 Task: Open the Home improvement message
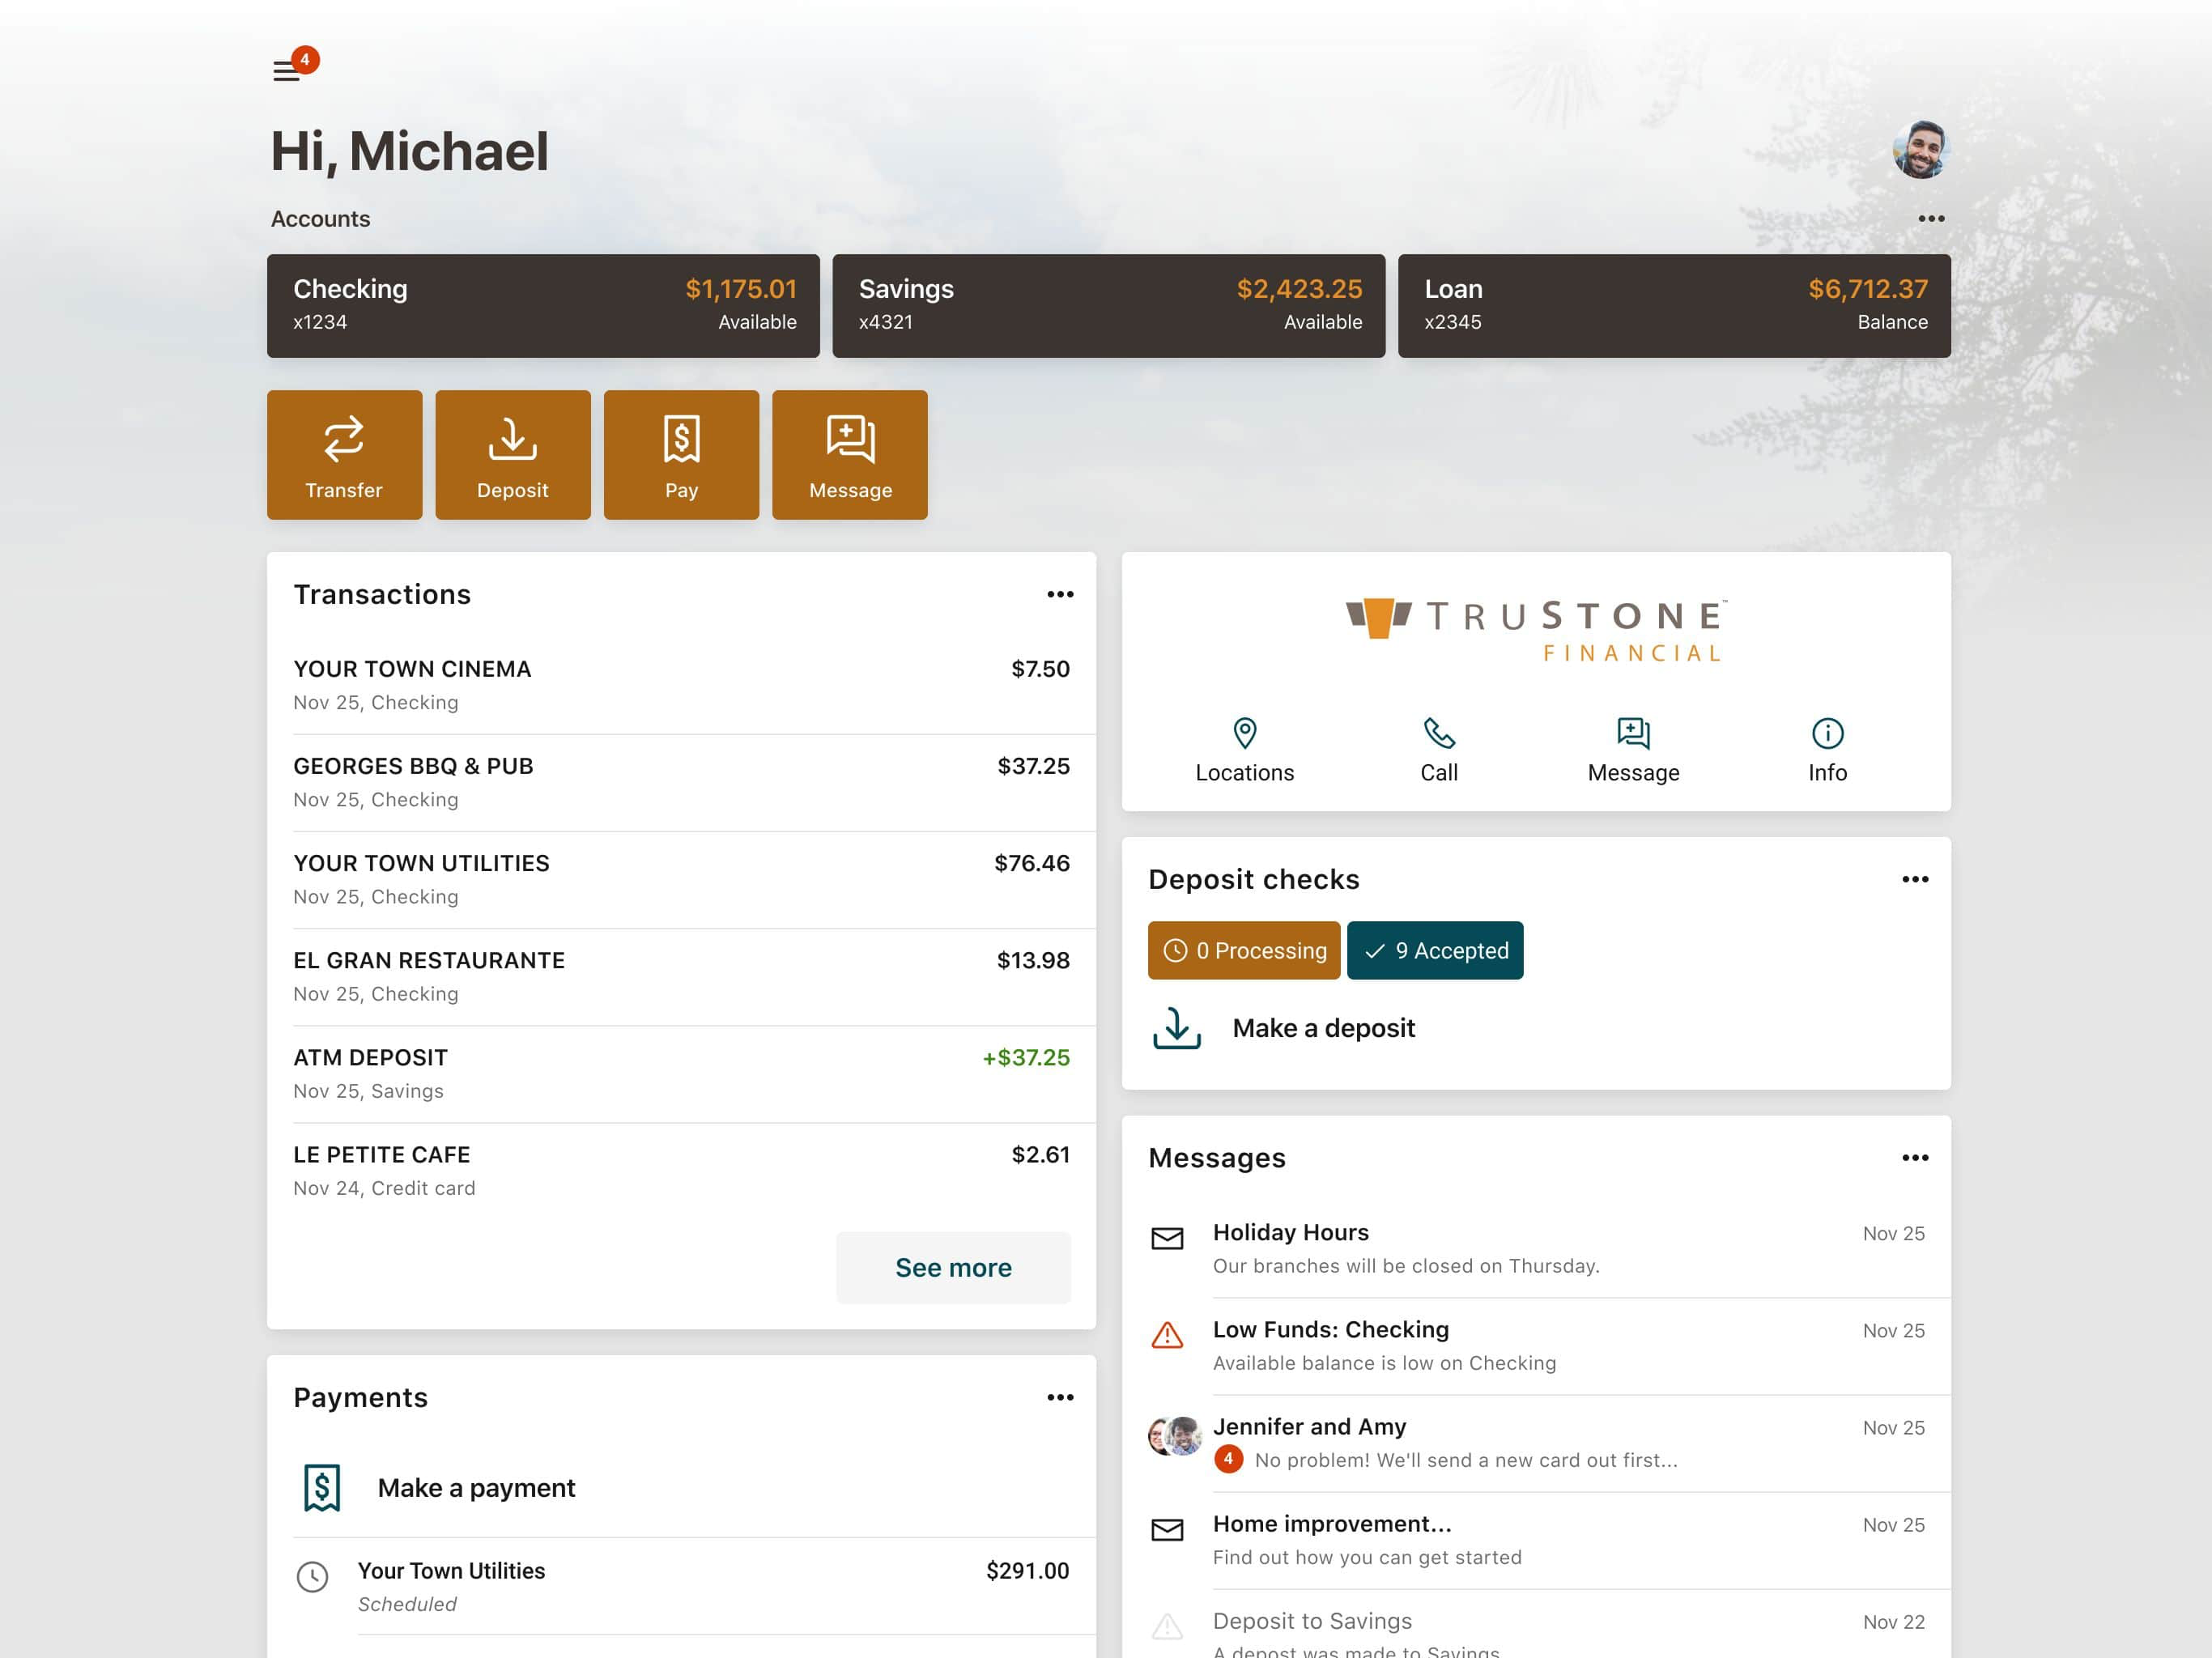(1536, 1540)
